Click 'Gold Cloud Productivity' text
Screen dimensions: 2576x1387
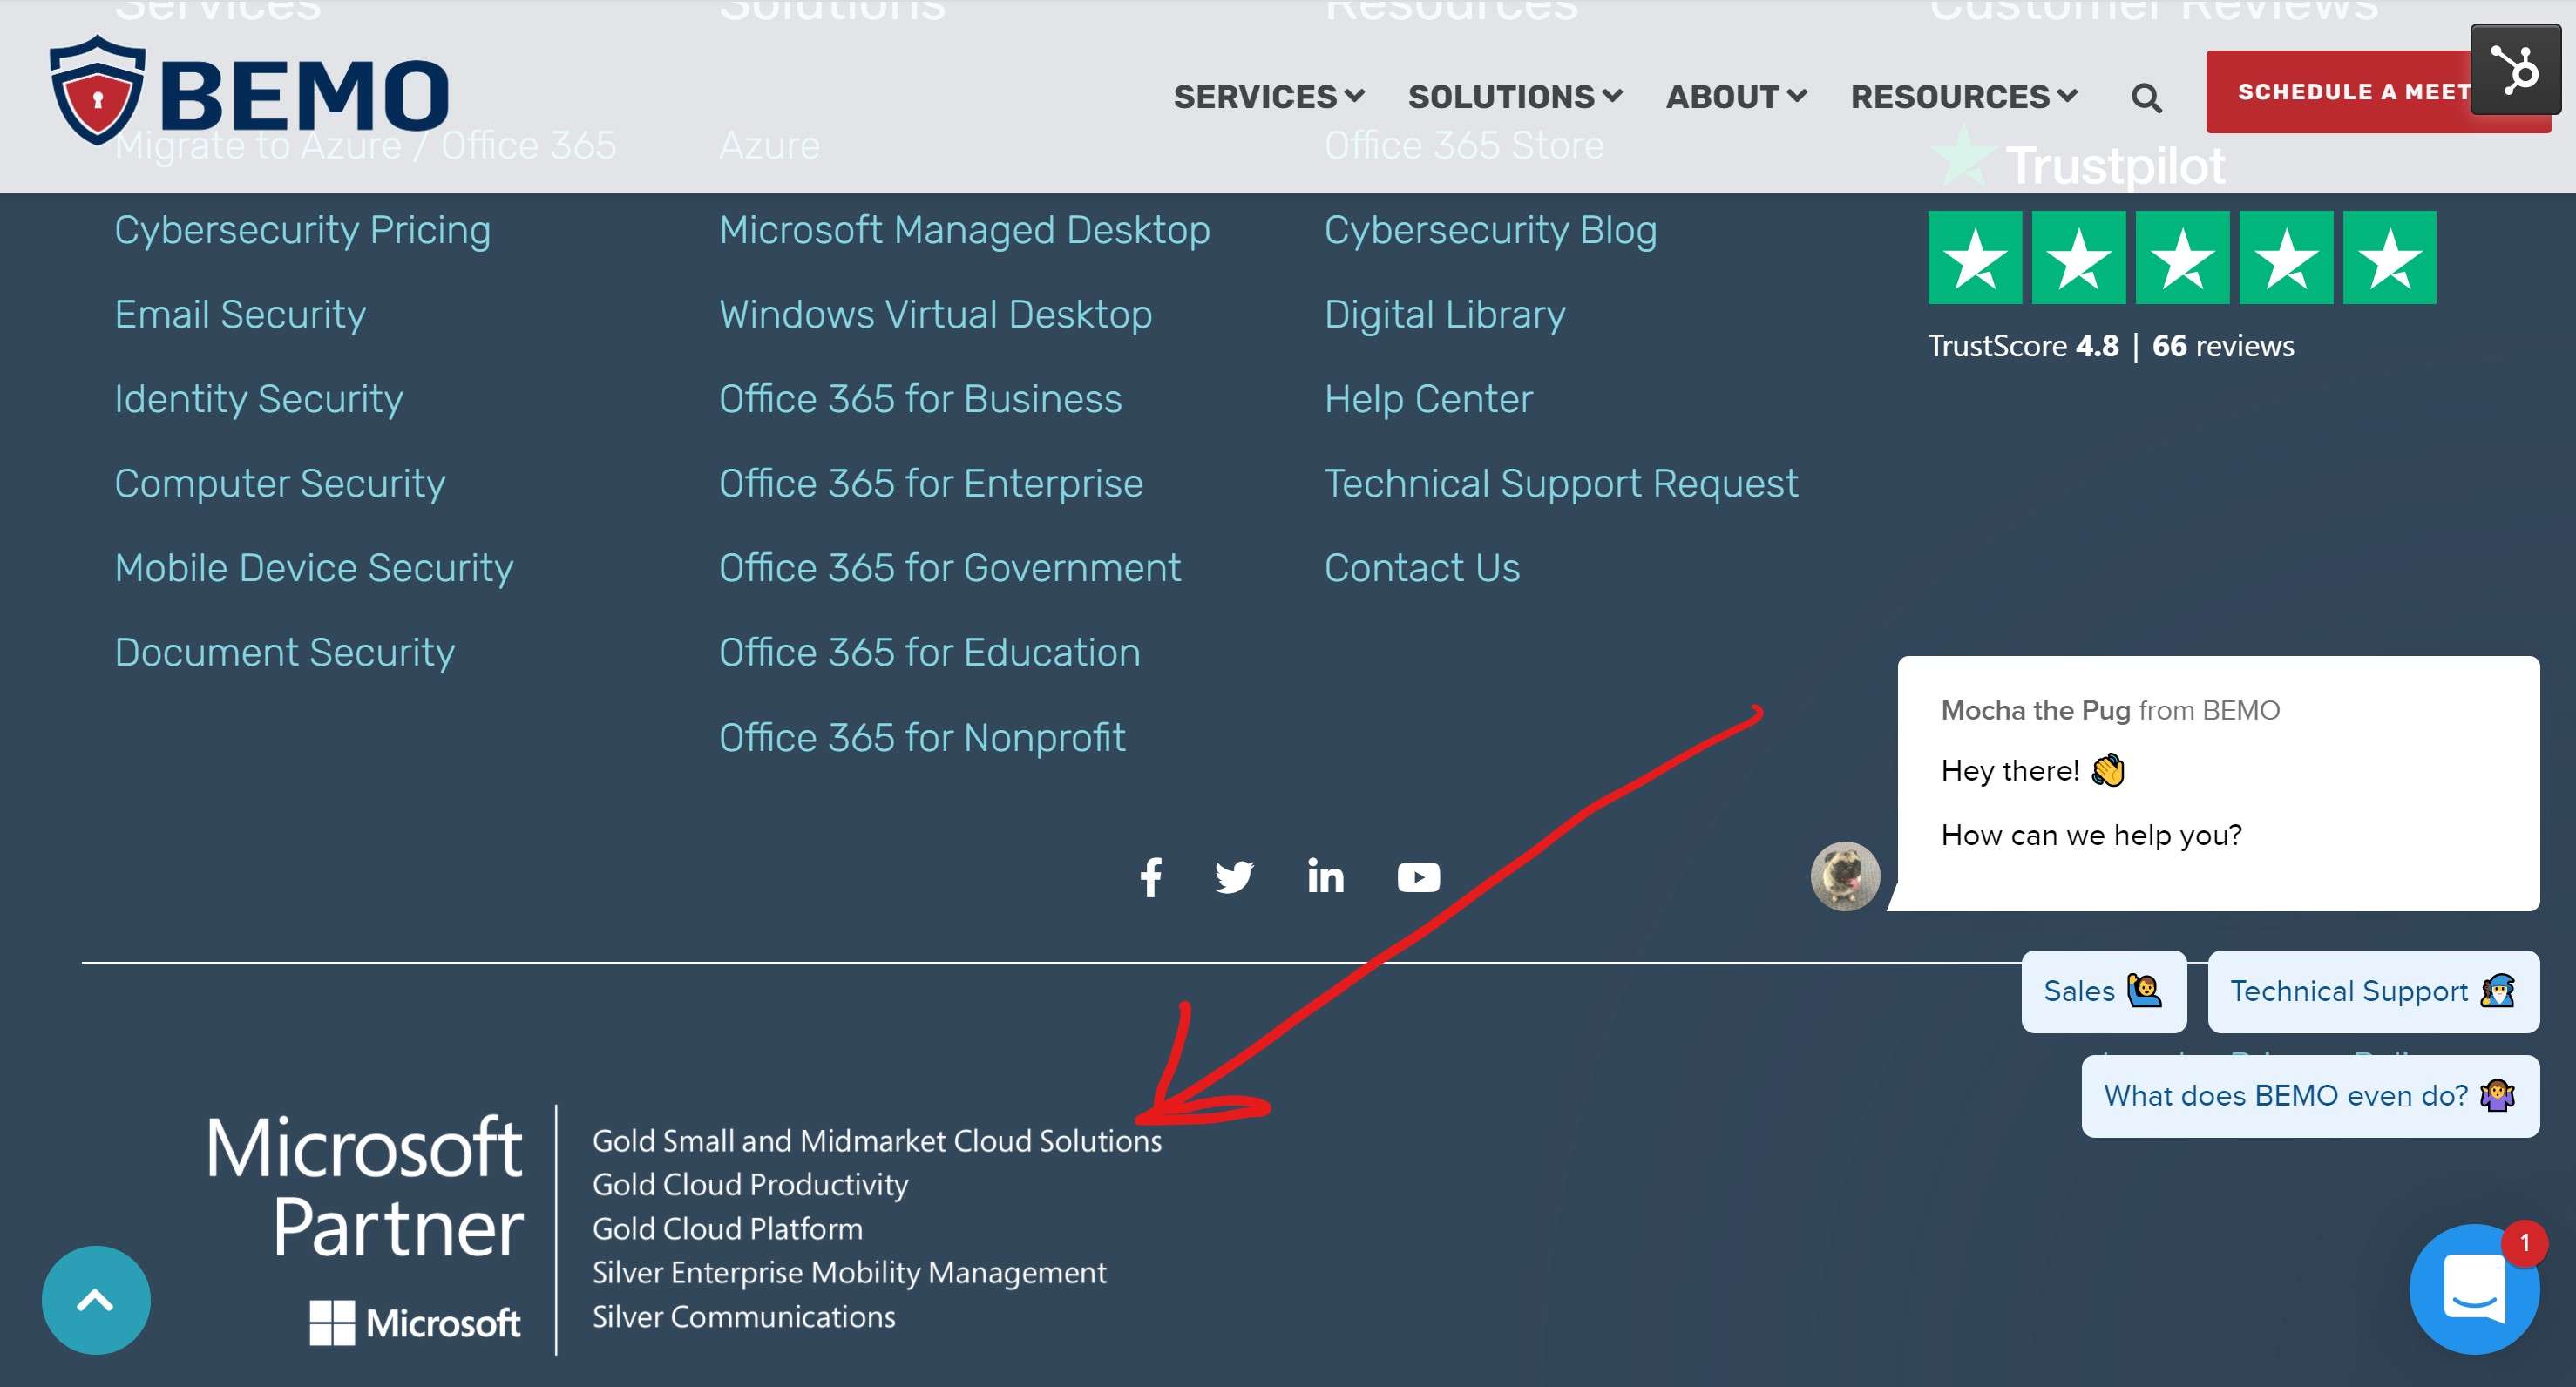750,1185
